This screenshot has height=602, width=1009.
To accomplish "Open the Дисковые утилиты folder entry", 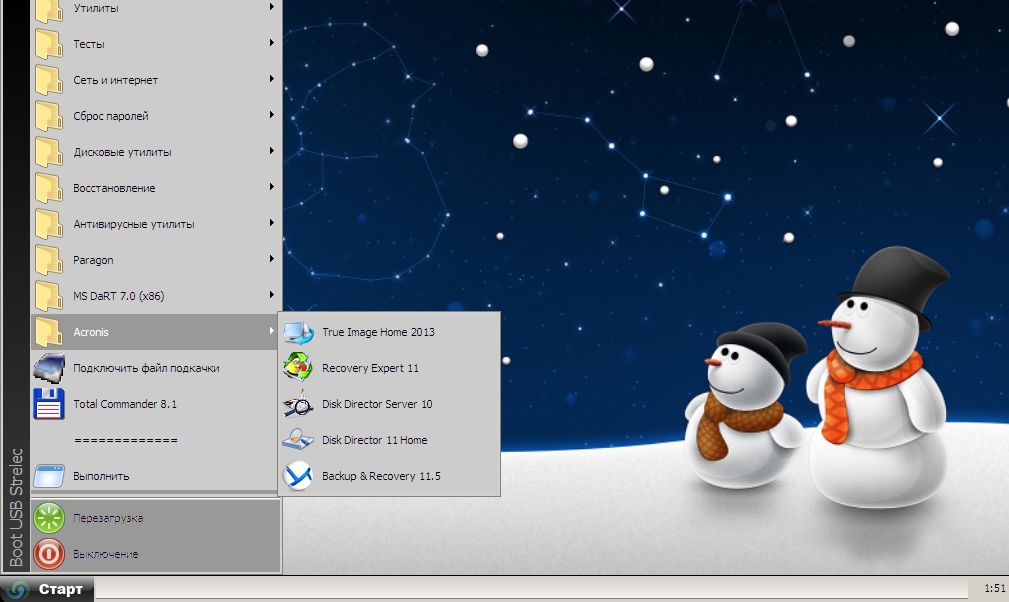I will [122, 152].
